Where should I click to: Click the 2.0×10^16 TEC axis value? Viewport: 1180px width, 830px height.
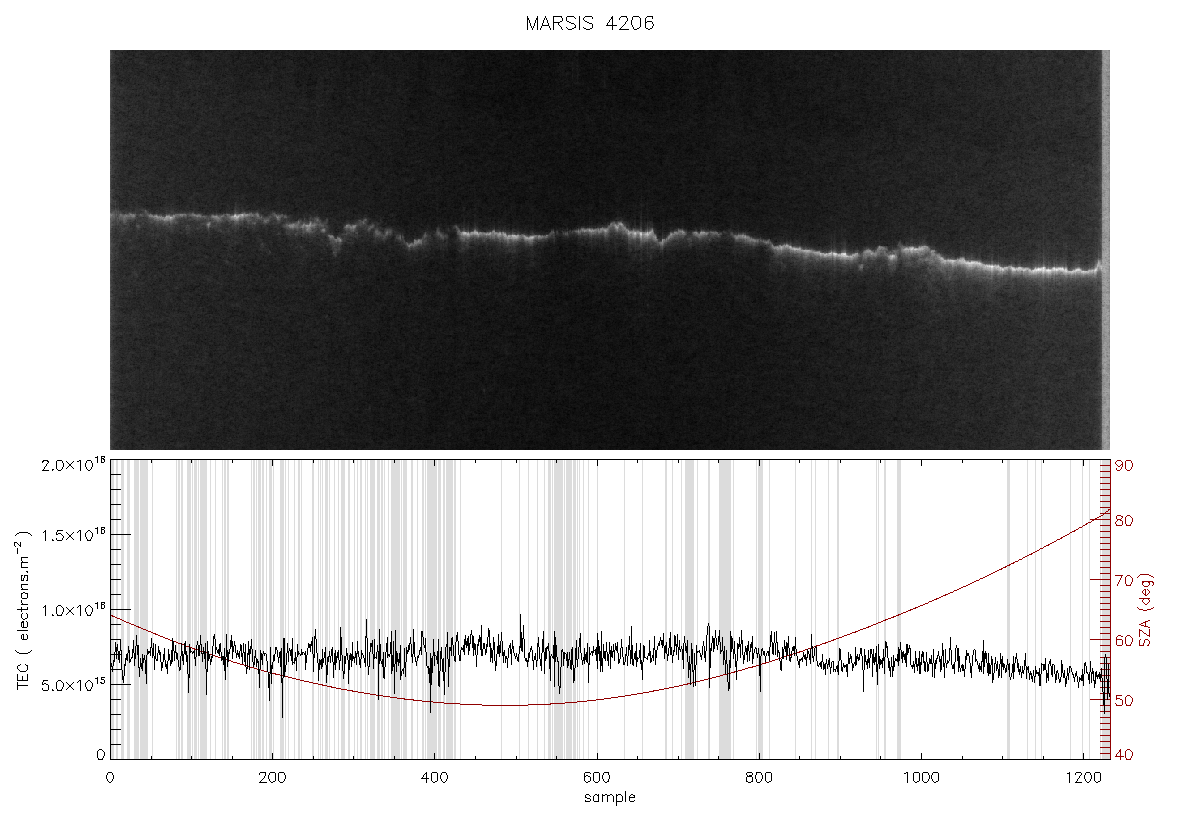tap(73, 464)
